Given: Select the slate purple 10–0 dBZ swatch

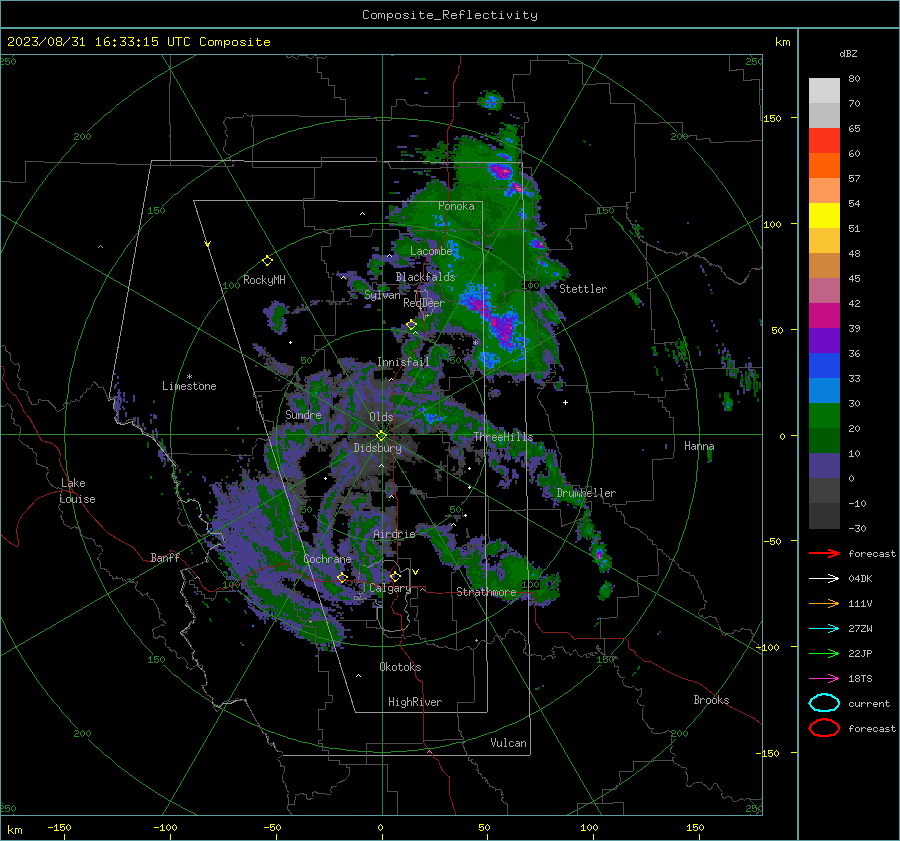Looking at the screenshot, I should coord(824,465).
